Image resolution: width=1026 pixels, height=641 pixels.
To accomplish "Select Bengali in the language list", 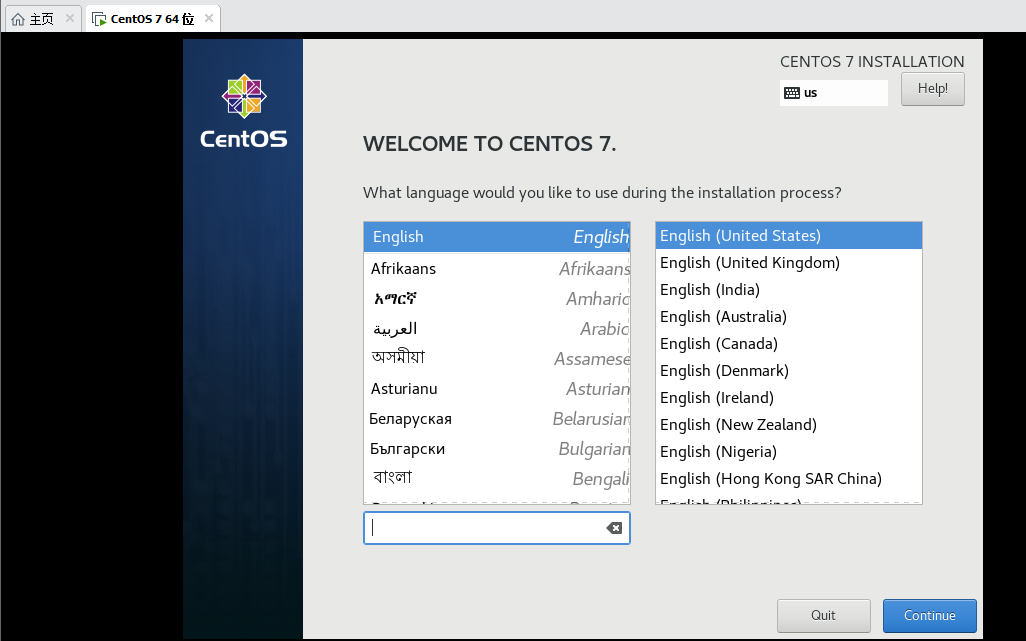I will 497,479.
